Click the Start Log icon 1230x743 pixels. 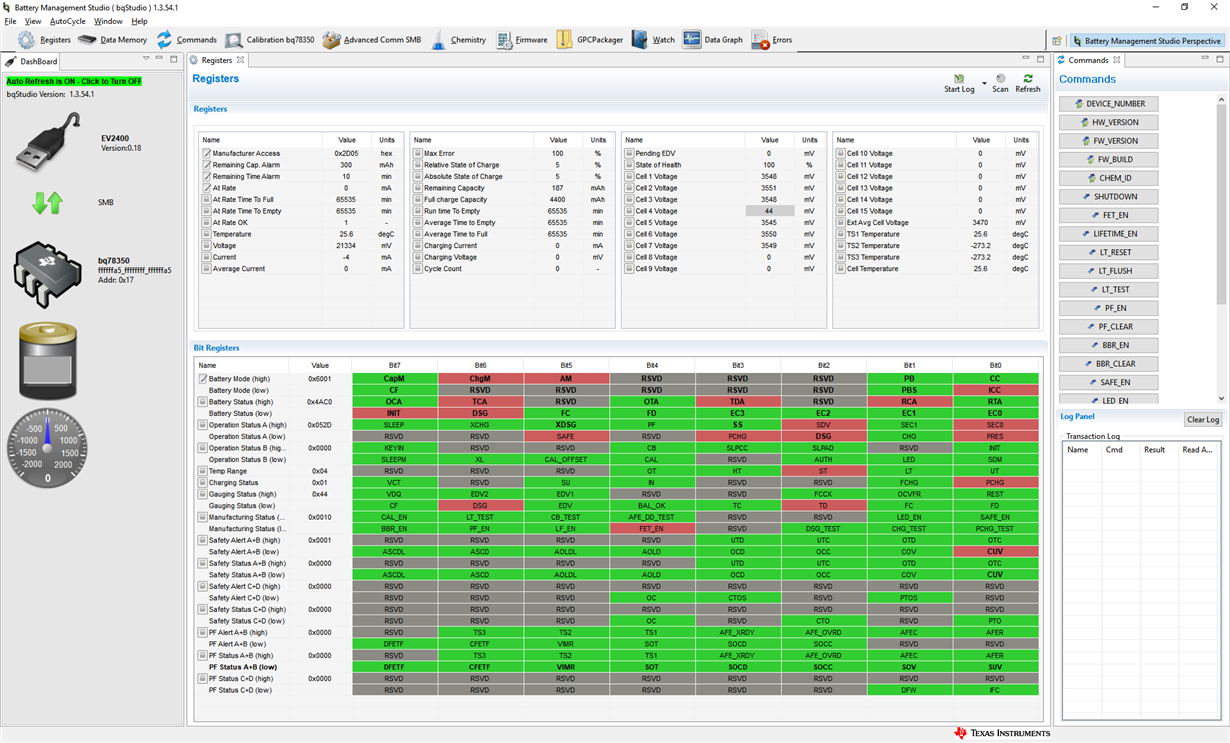point(959,79)
